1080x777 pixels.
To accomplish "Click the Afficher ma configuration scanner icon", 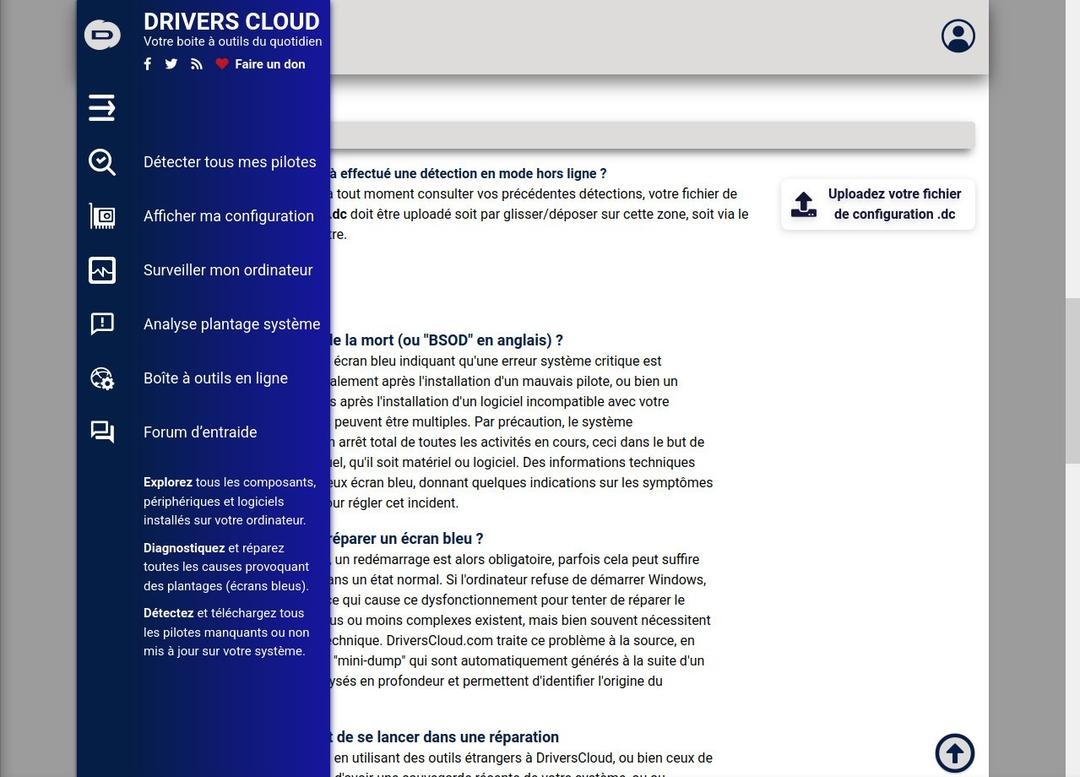I will [x=101, y=215].
